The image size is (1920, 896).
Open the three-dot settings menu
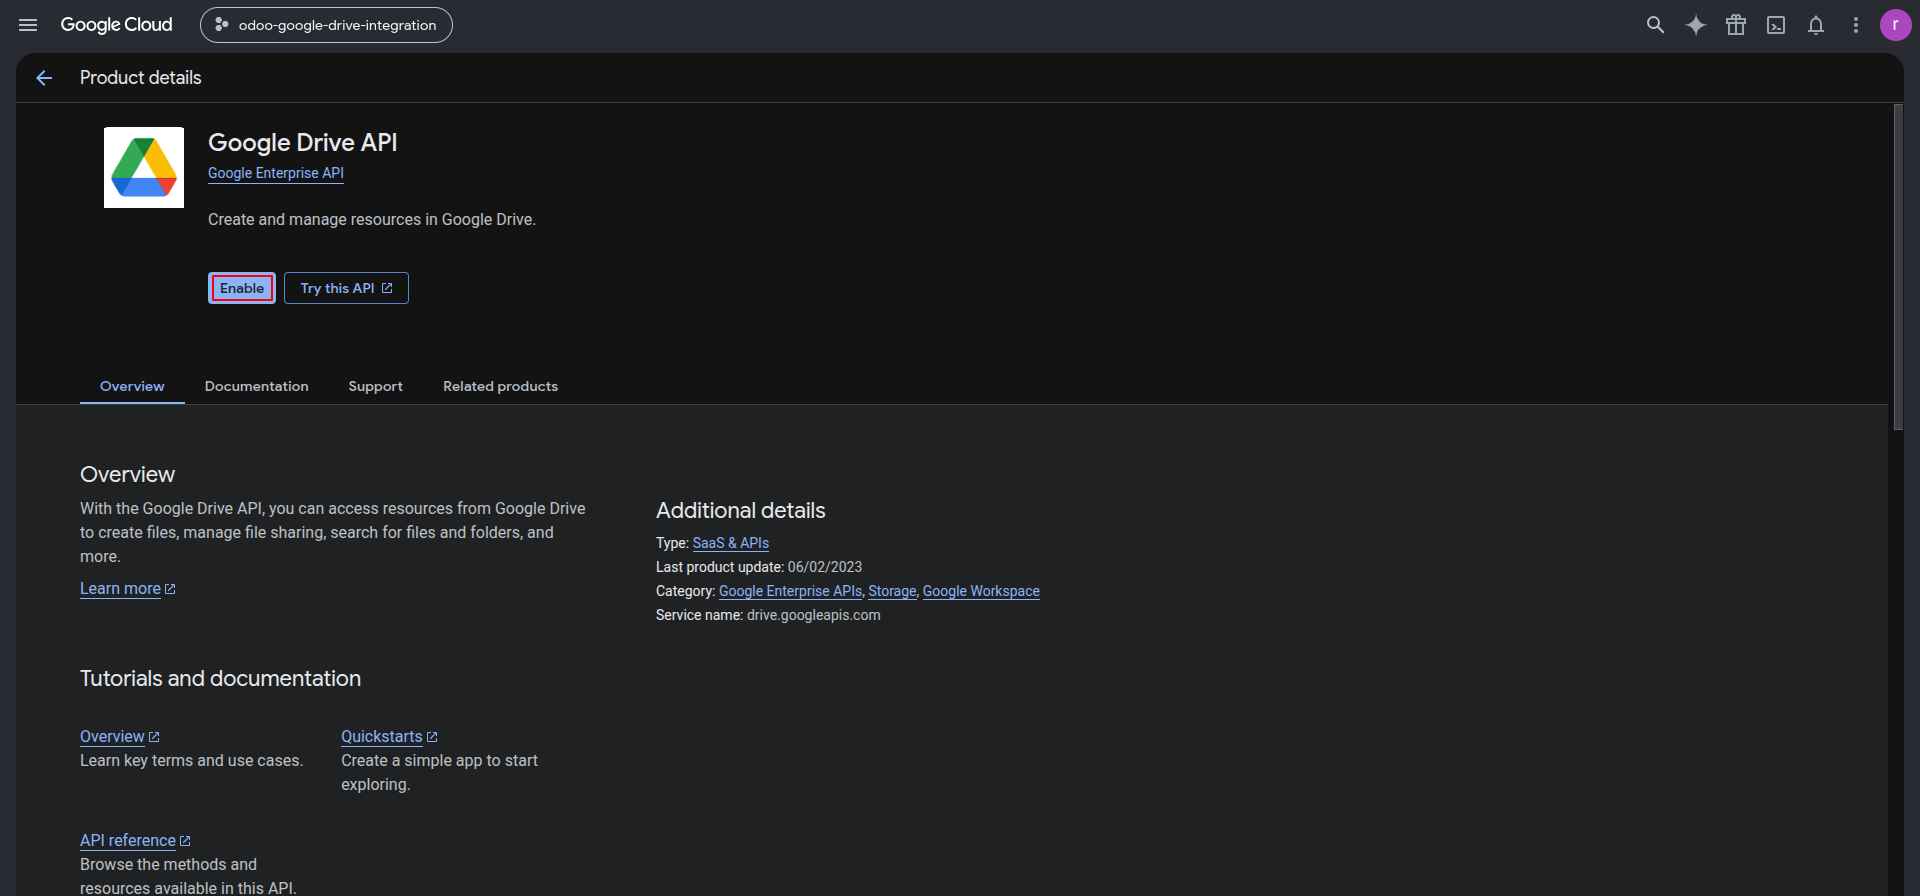1855,25
